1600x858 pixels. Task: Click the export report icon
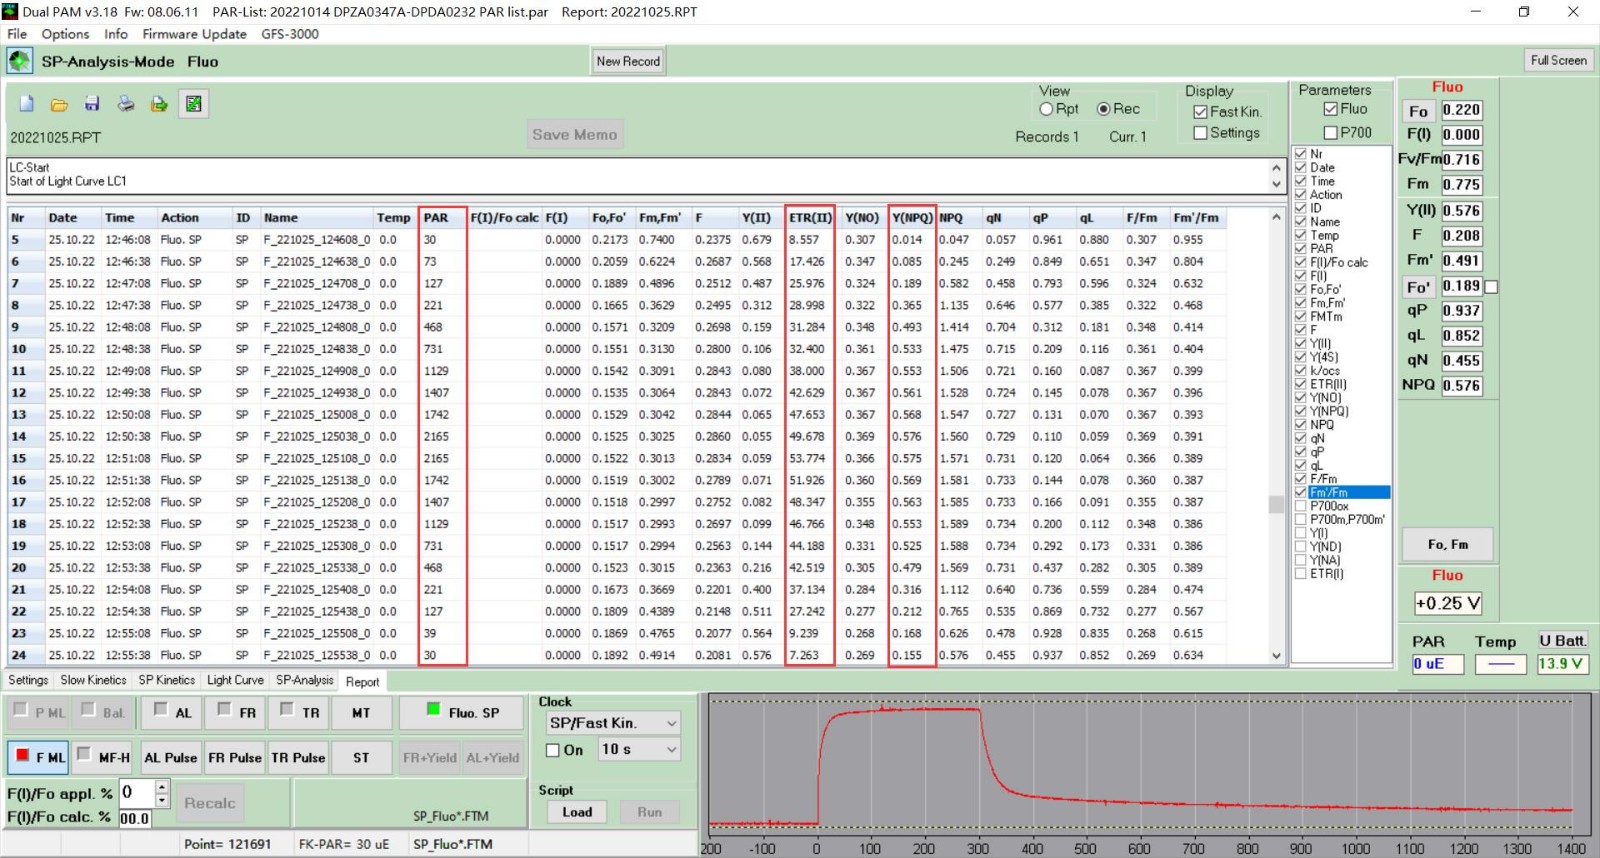click(x=159, y=104)
